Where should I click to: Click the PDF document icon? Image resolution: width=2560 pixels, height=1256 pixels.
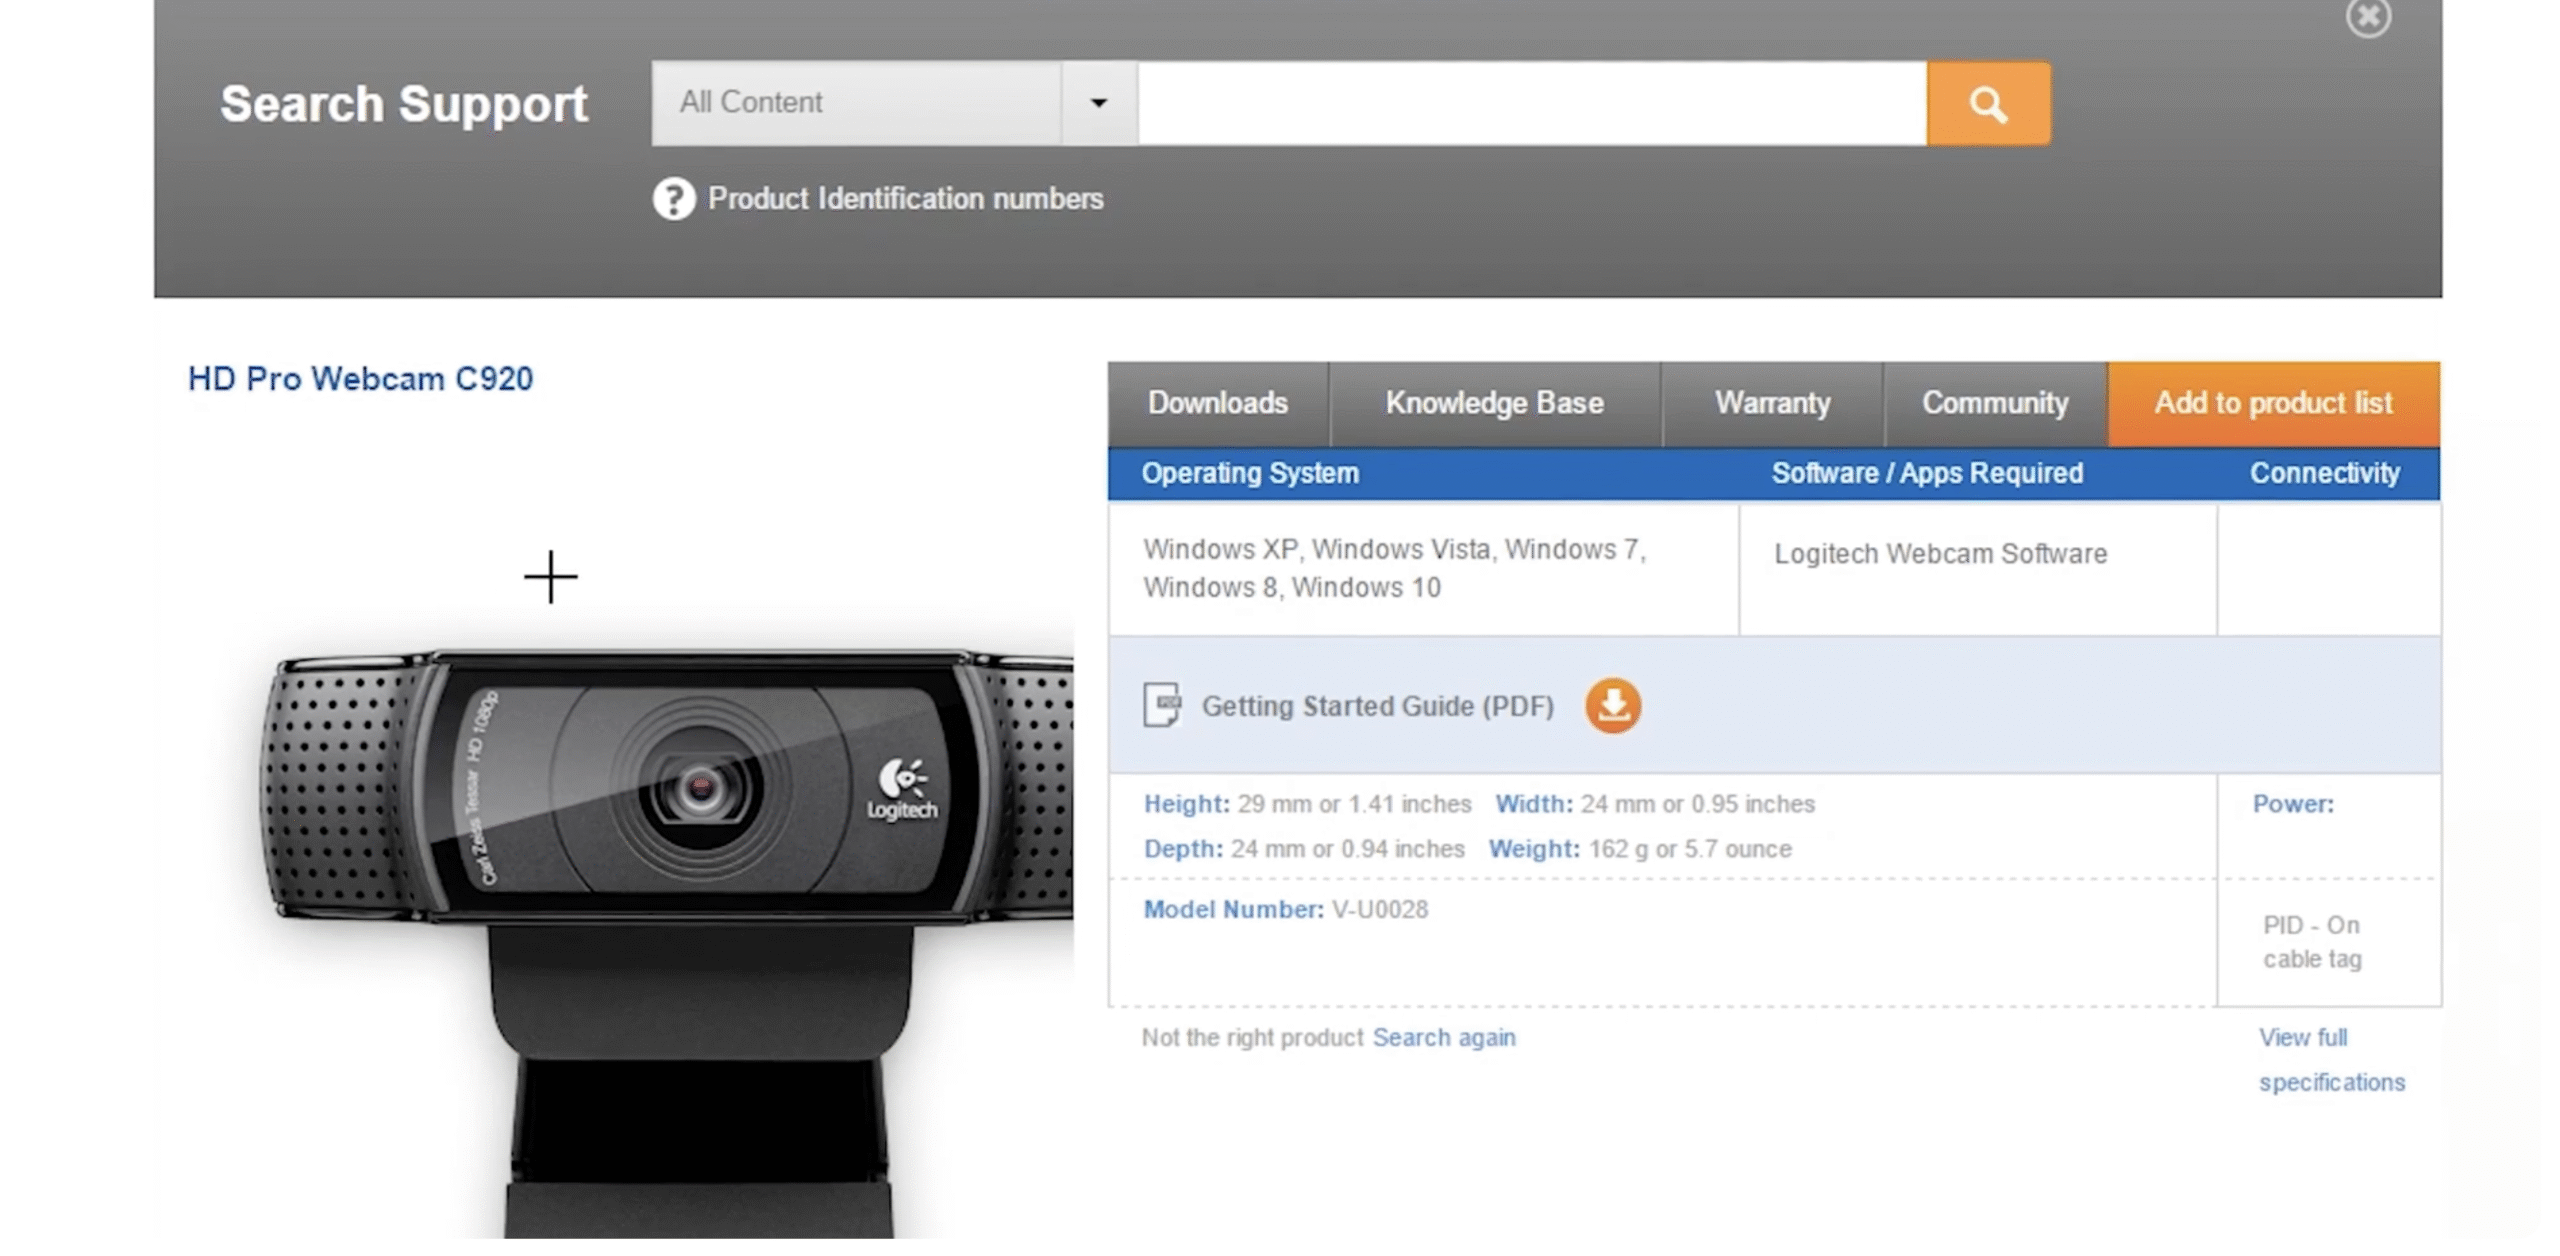tap(1162, 706)
